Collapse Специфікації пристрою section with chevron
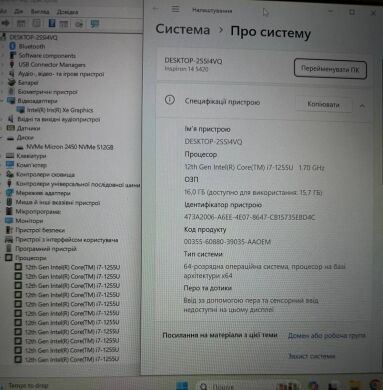 (362, 106)
